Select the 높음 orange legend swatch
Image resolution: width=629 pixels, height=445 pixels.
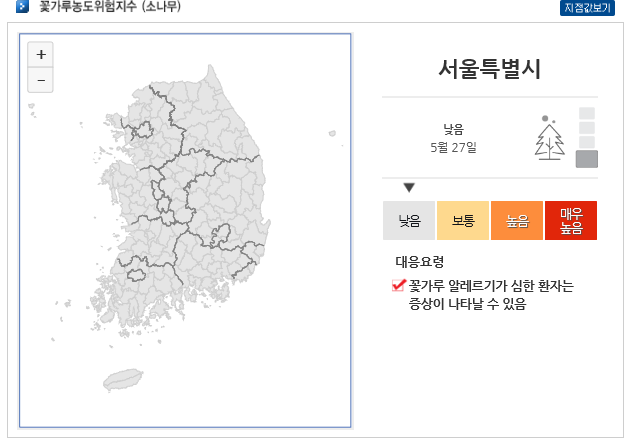(x=517, y=220)
